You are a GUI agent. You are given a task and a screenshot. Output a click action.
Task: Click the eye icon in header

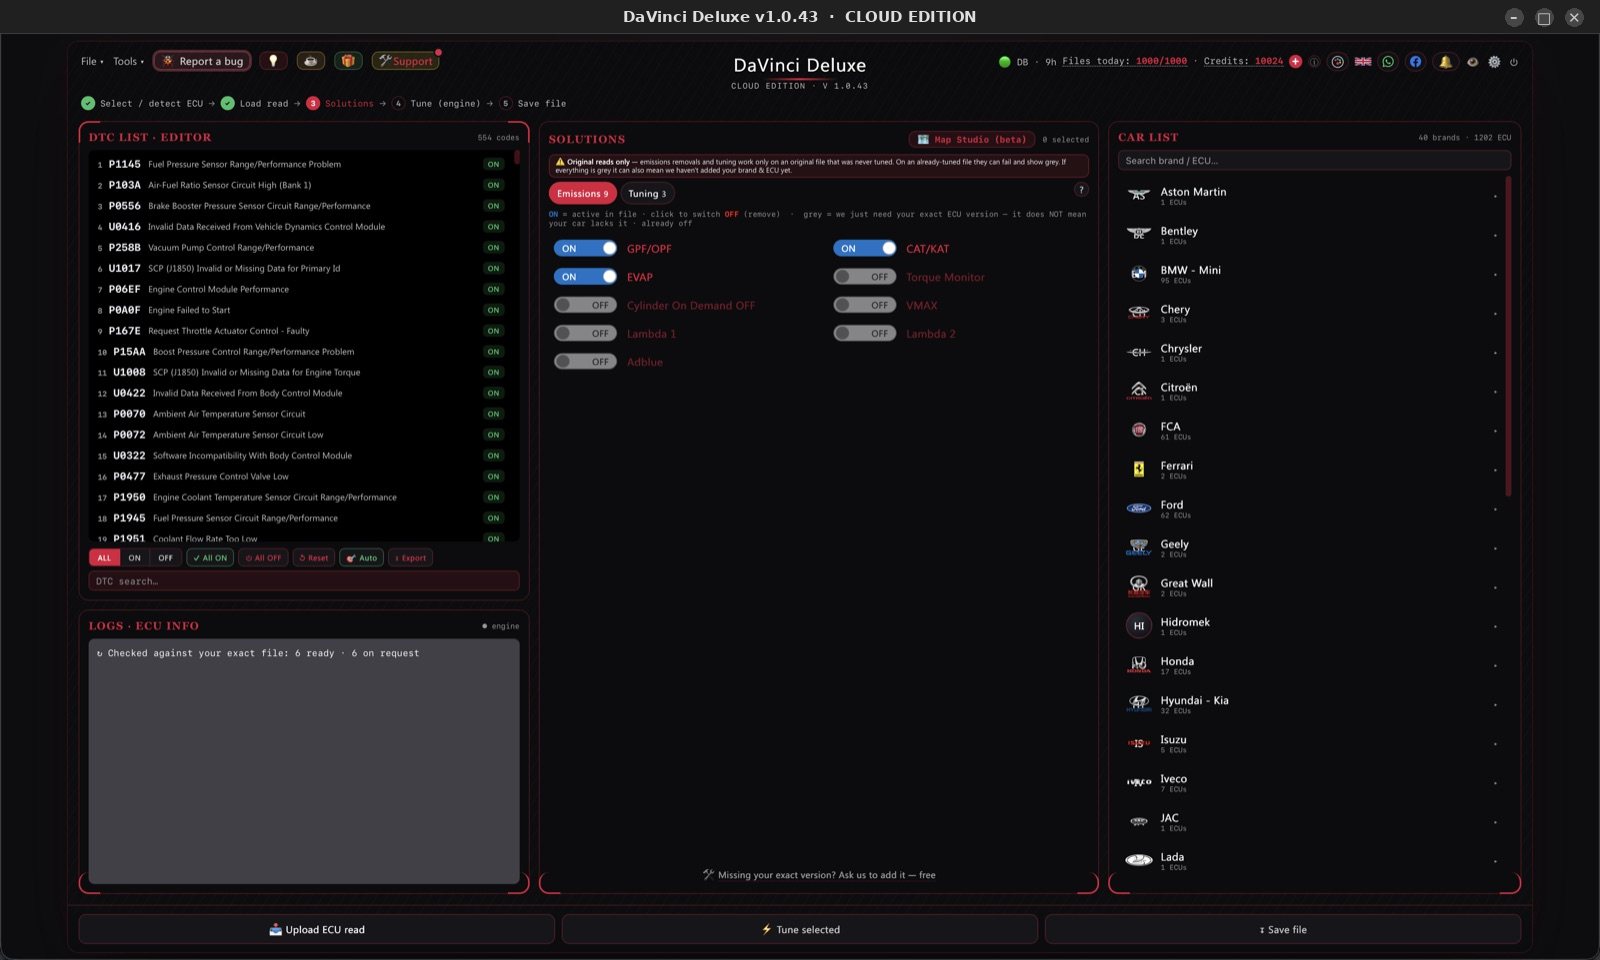1472,62
